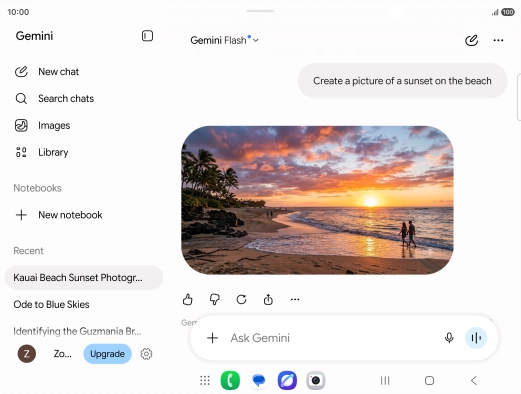Click the Upgrade button
This screenshot has width=521, height=394.
[x=107, y=354]
